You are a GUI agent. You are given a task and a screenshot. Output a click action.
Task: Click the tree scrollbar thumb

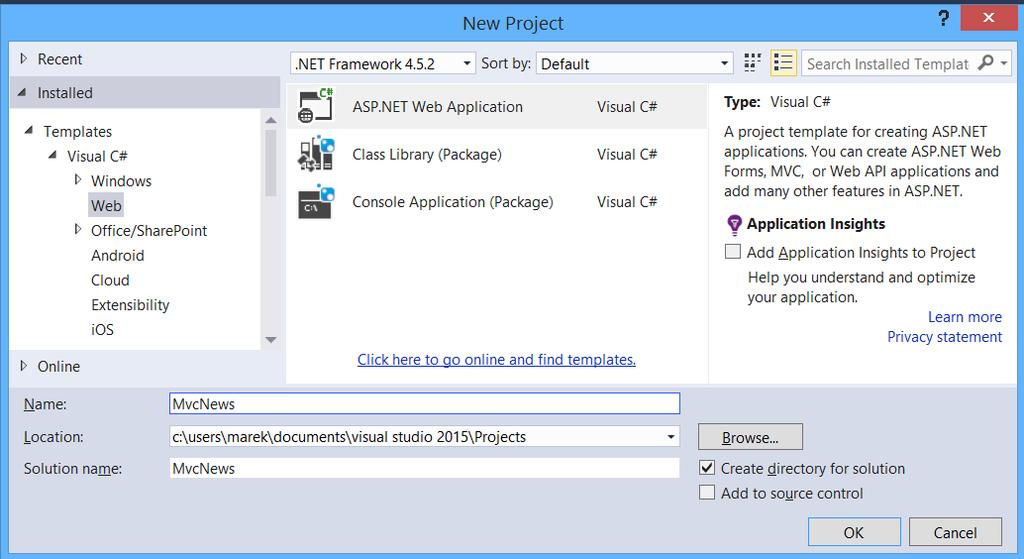pos(270,163)
